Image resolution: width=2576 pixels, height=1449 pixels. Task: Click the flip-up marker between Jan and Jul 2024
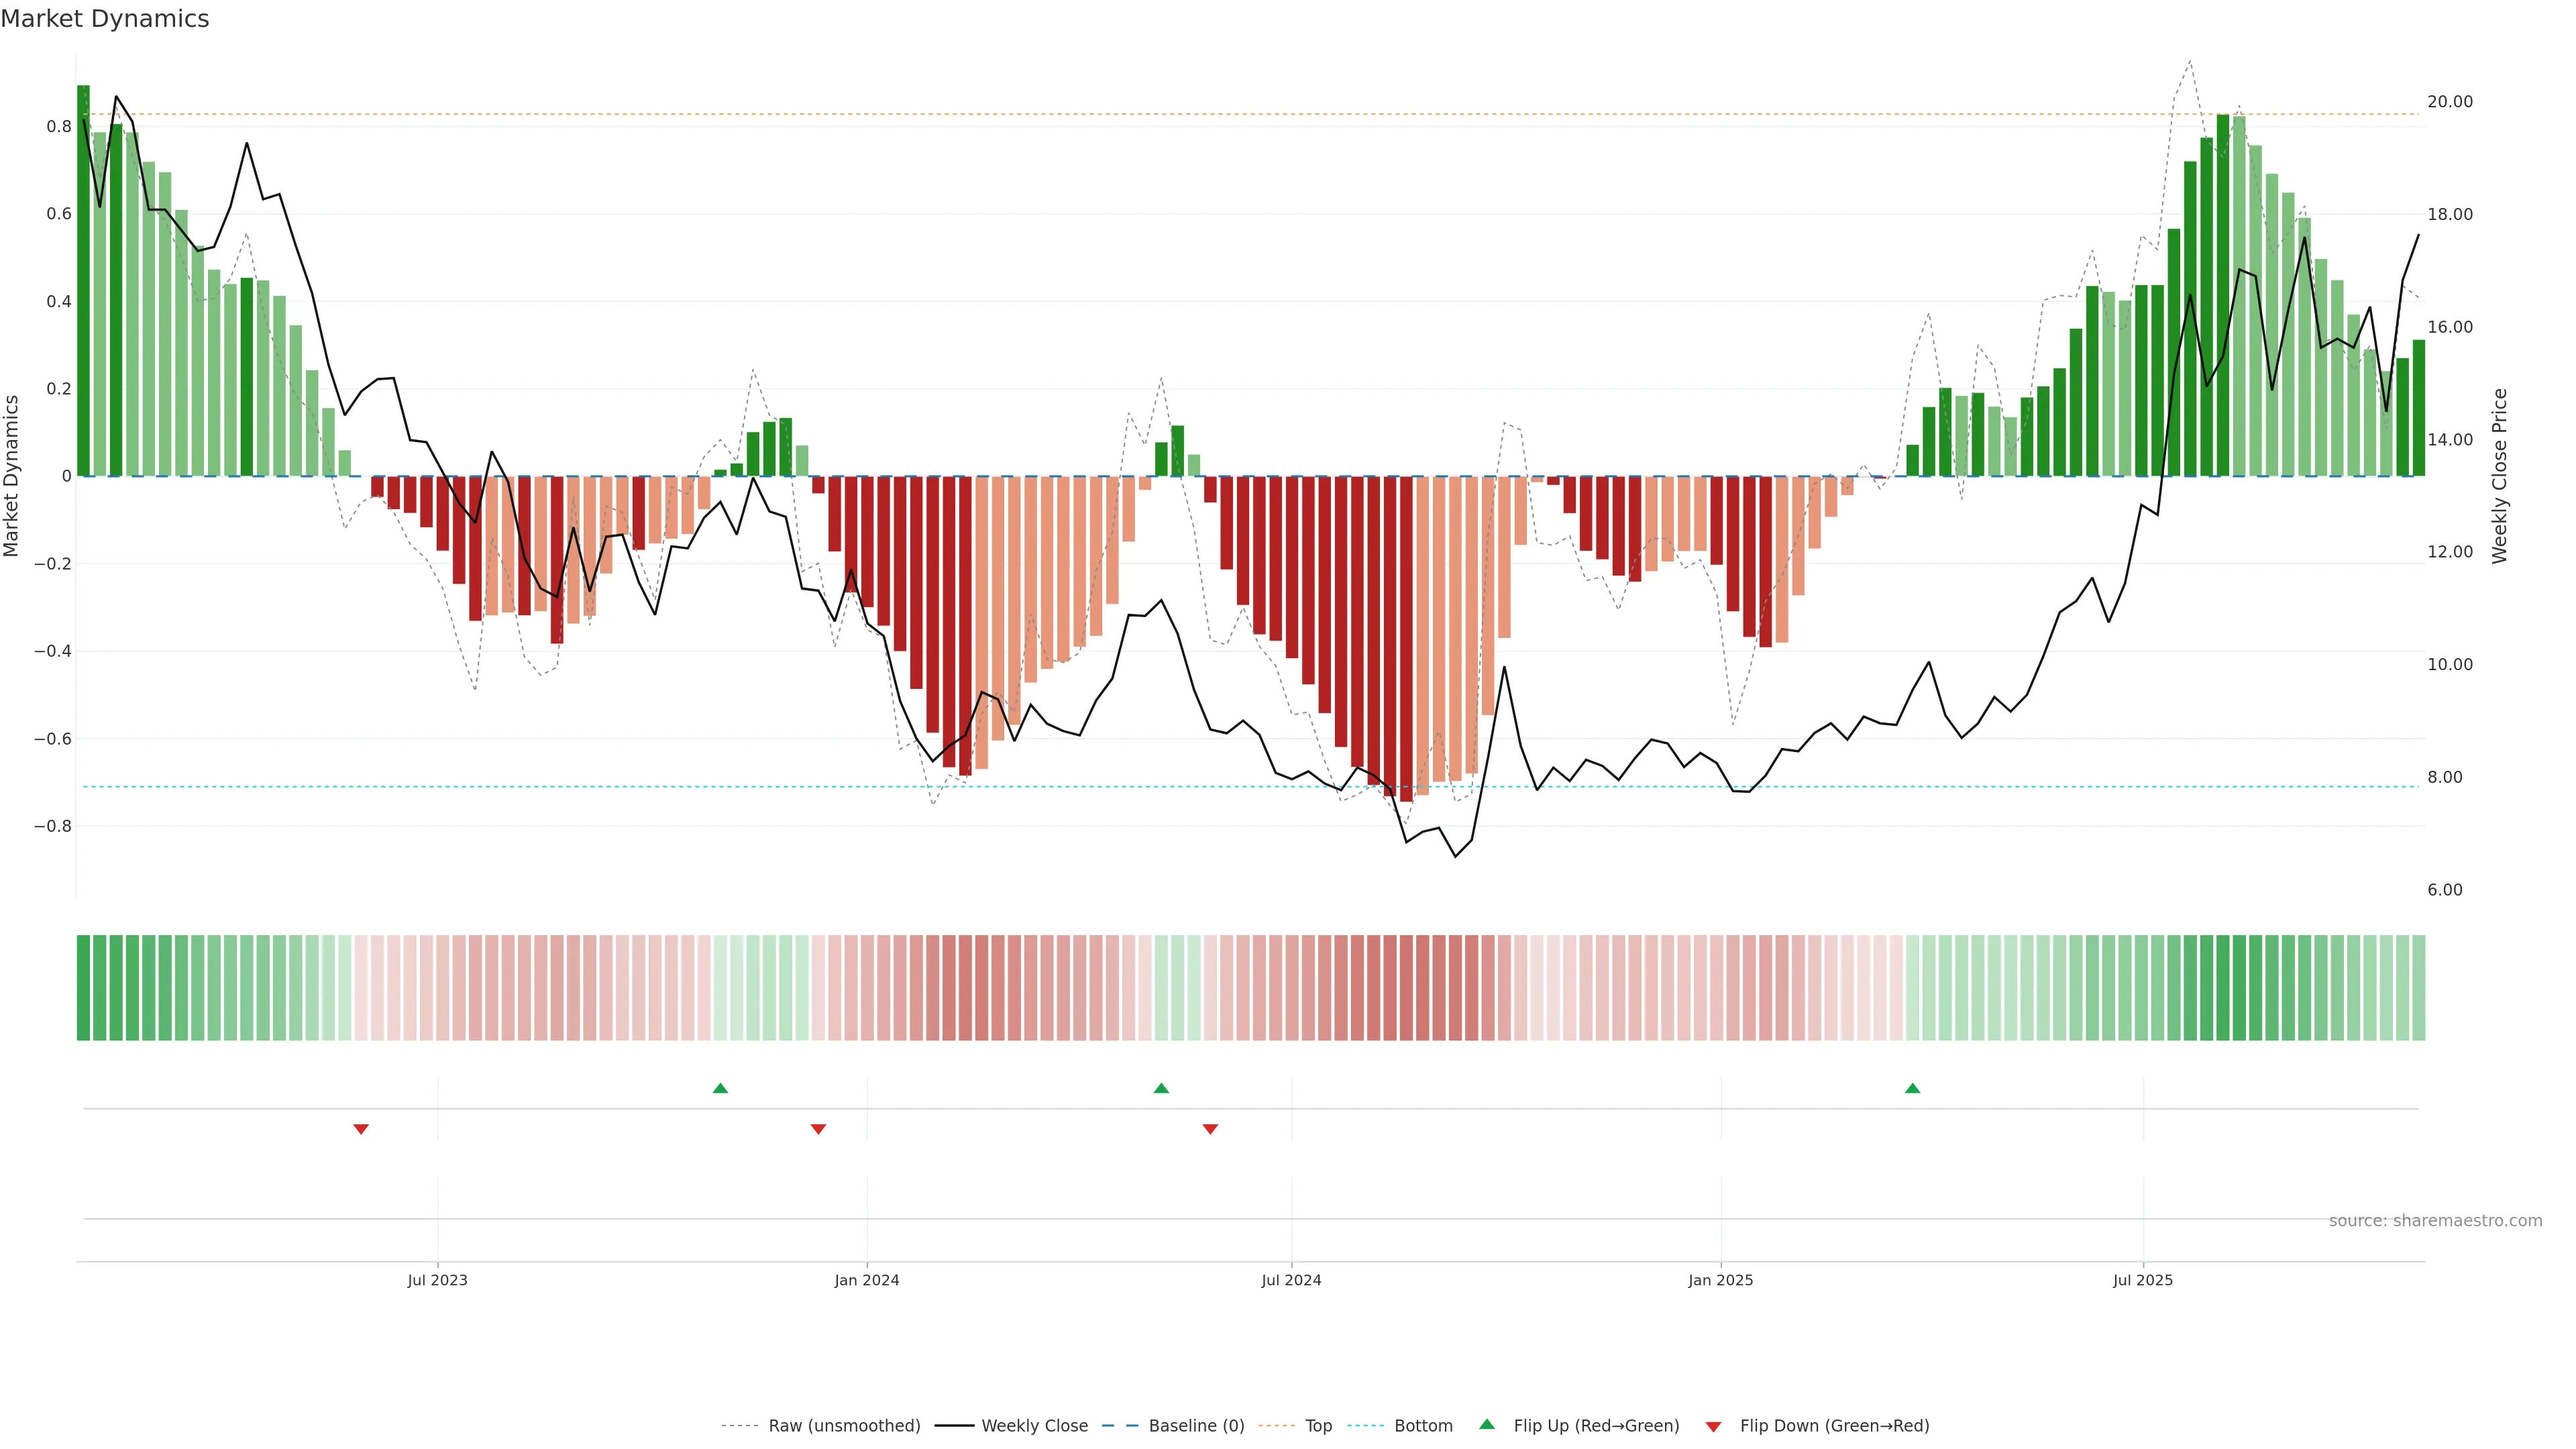(x=1161, y=1088)
